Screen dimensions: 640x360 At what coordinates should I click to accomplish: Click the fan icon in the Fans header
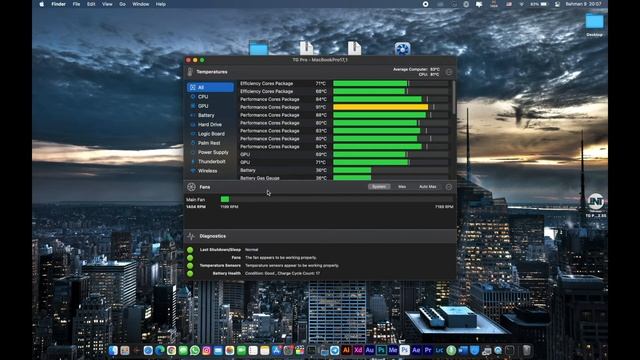(191, 187)
